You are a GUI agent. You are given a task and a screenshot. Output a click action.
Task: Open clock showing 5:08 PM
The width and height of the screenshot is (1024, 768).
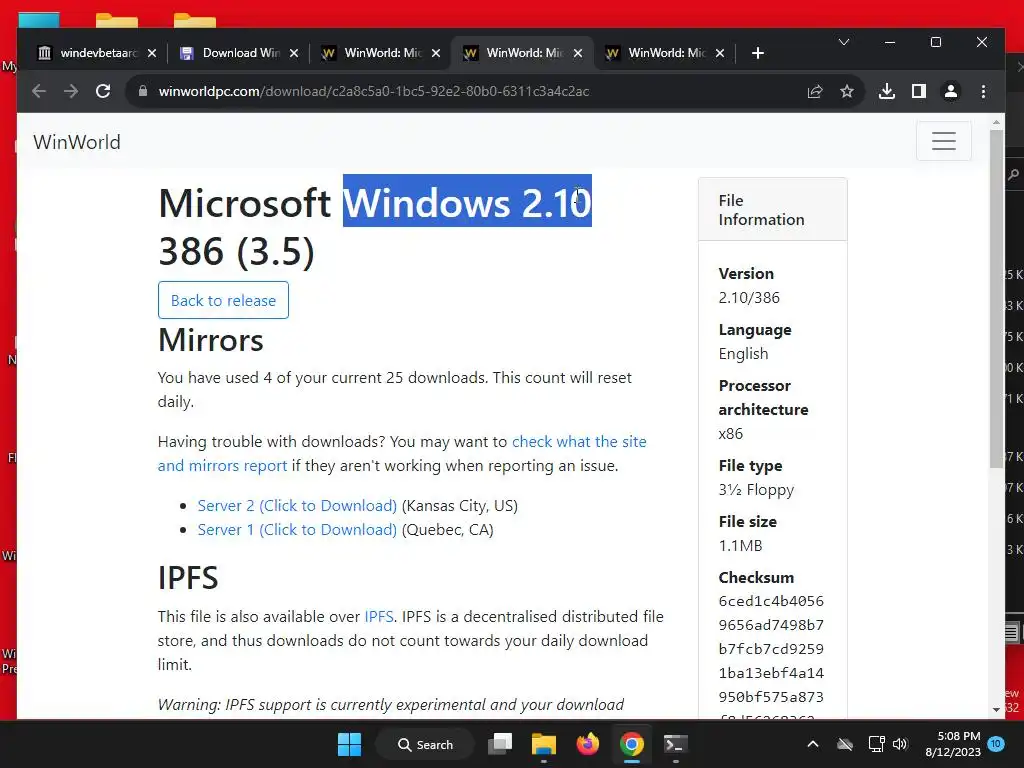click(x=953, y=744)
